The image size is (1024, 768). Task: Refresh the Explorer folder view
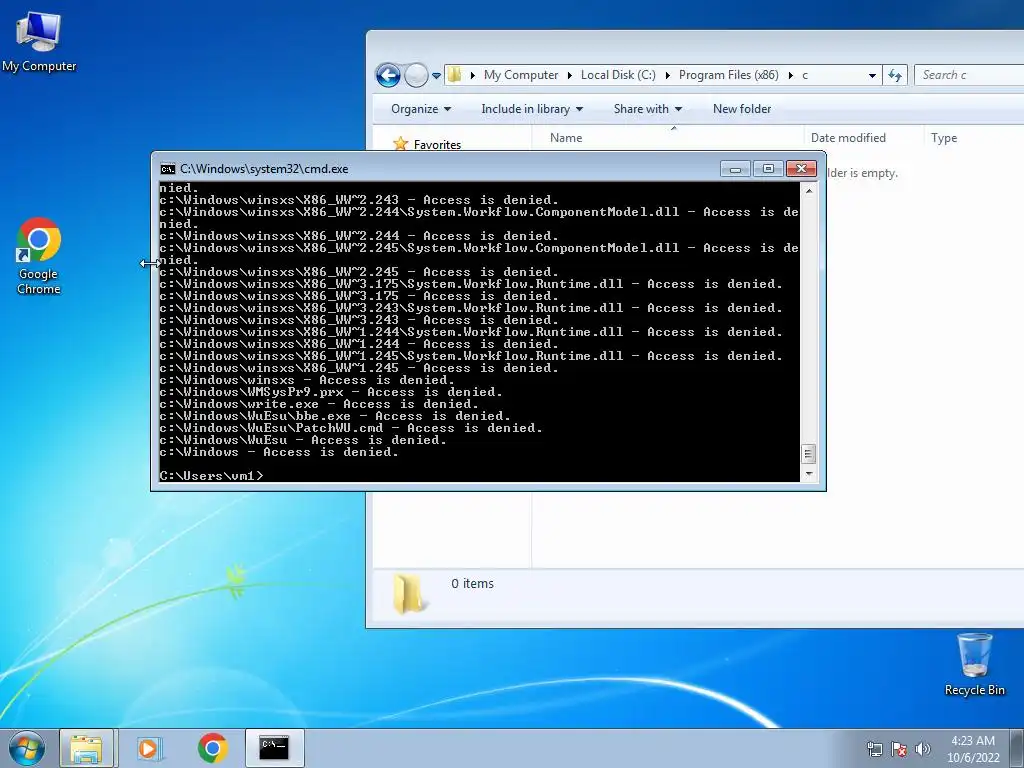[895, 75]
